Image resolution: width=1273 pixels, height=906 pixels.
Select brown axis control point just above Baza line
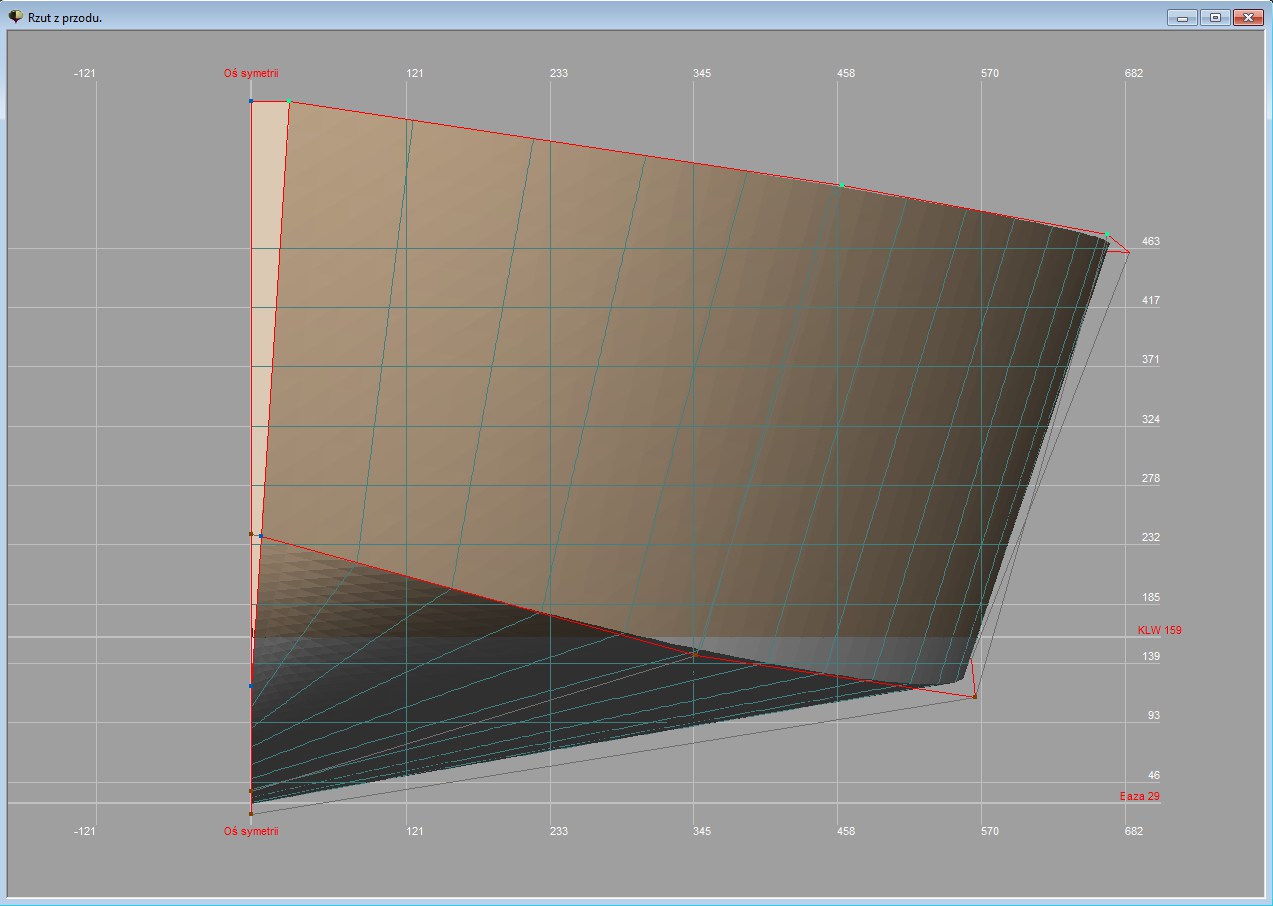(251, 791)
